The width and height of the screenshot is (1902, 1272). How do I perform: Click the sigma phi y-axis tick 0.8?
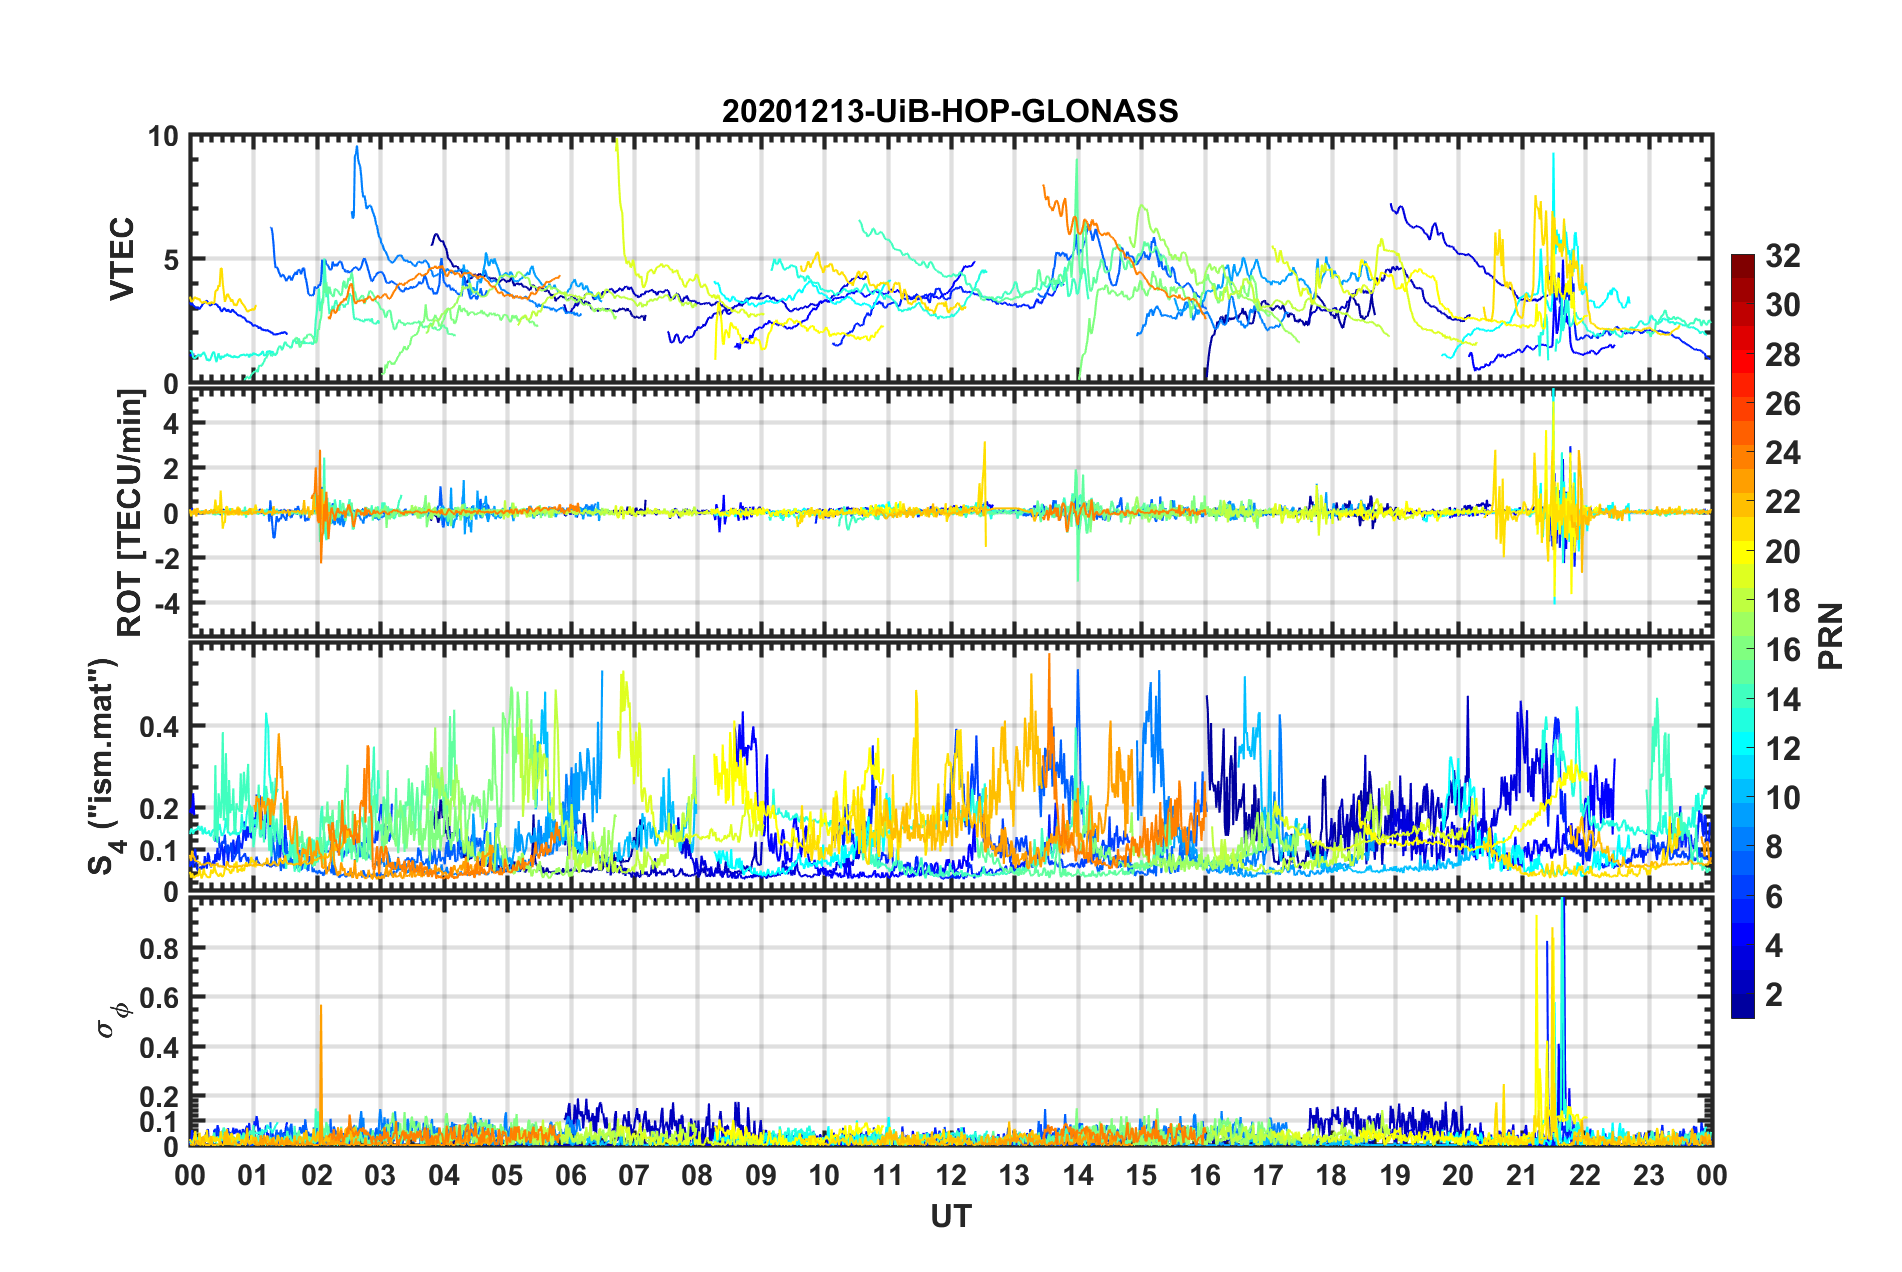click(161, 948)
